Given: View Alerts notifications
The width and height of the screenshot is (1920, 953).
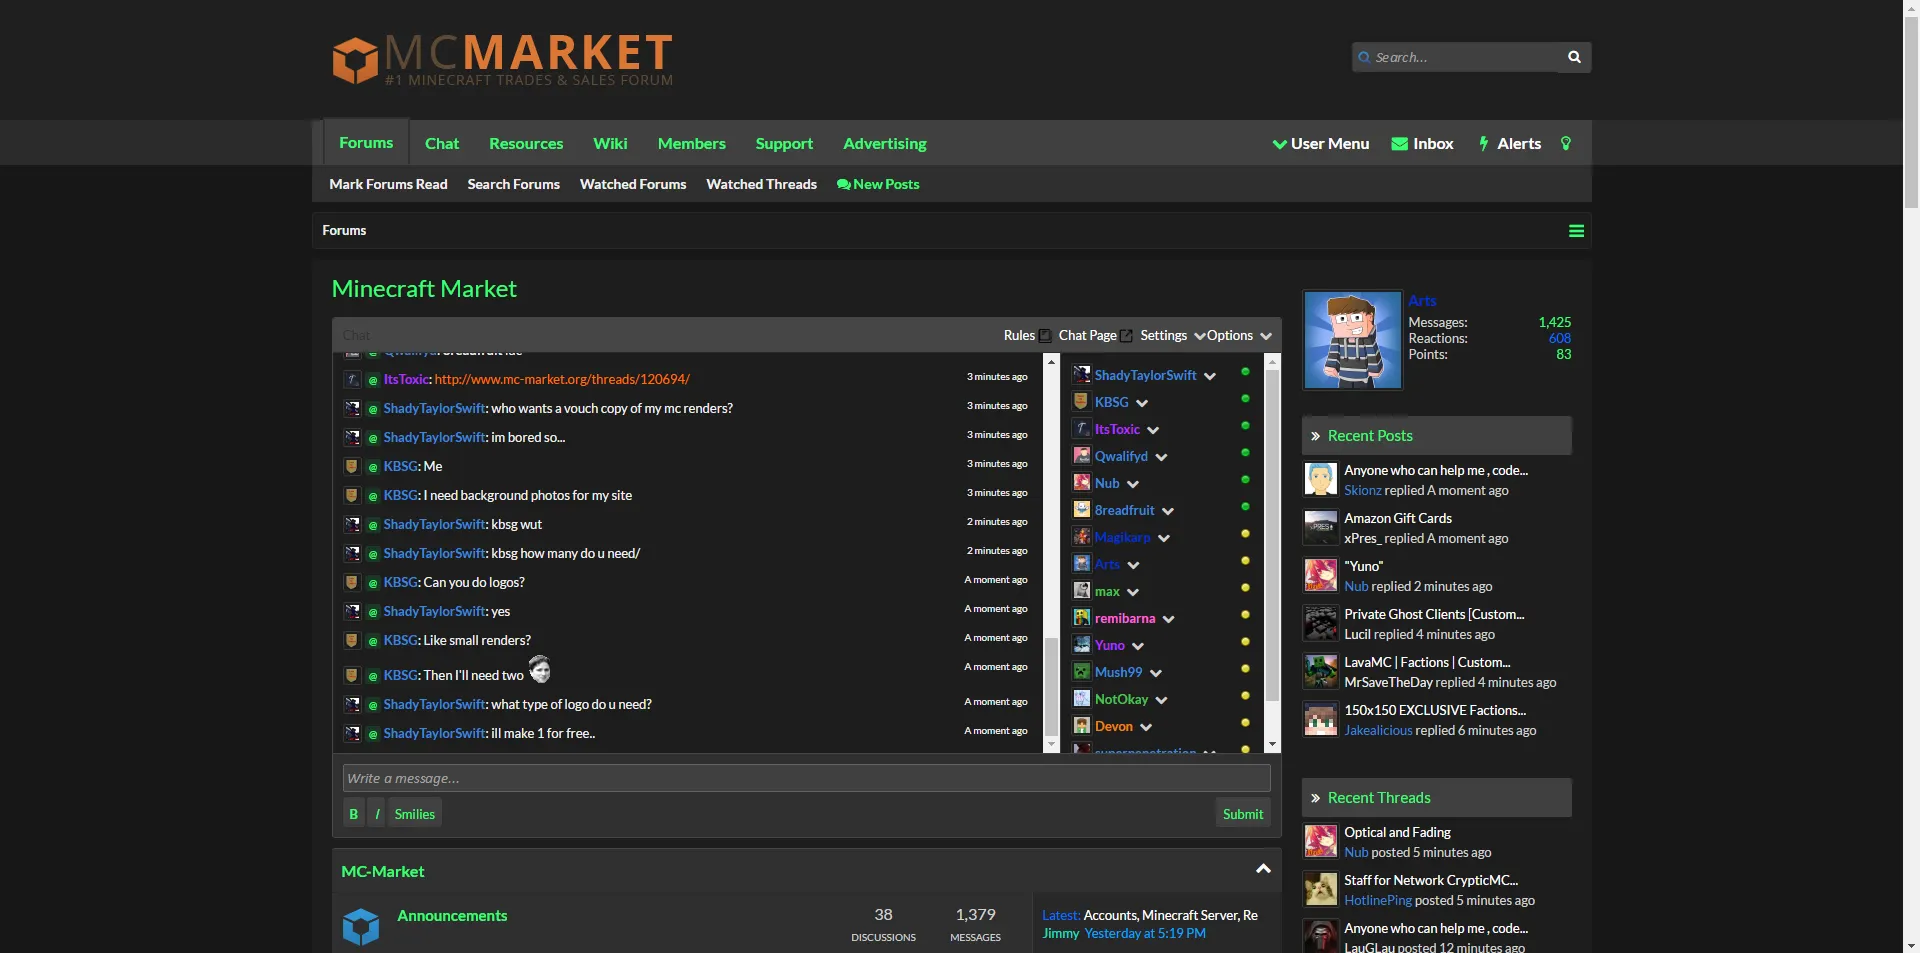Looking at the screenshot, I should pos(1510,144).
